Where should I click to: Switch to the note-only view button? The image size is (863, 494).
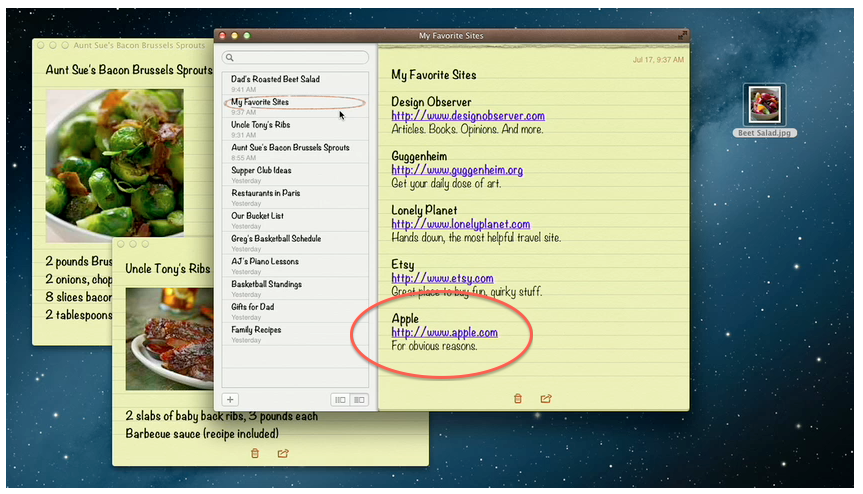[340, 400]
